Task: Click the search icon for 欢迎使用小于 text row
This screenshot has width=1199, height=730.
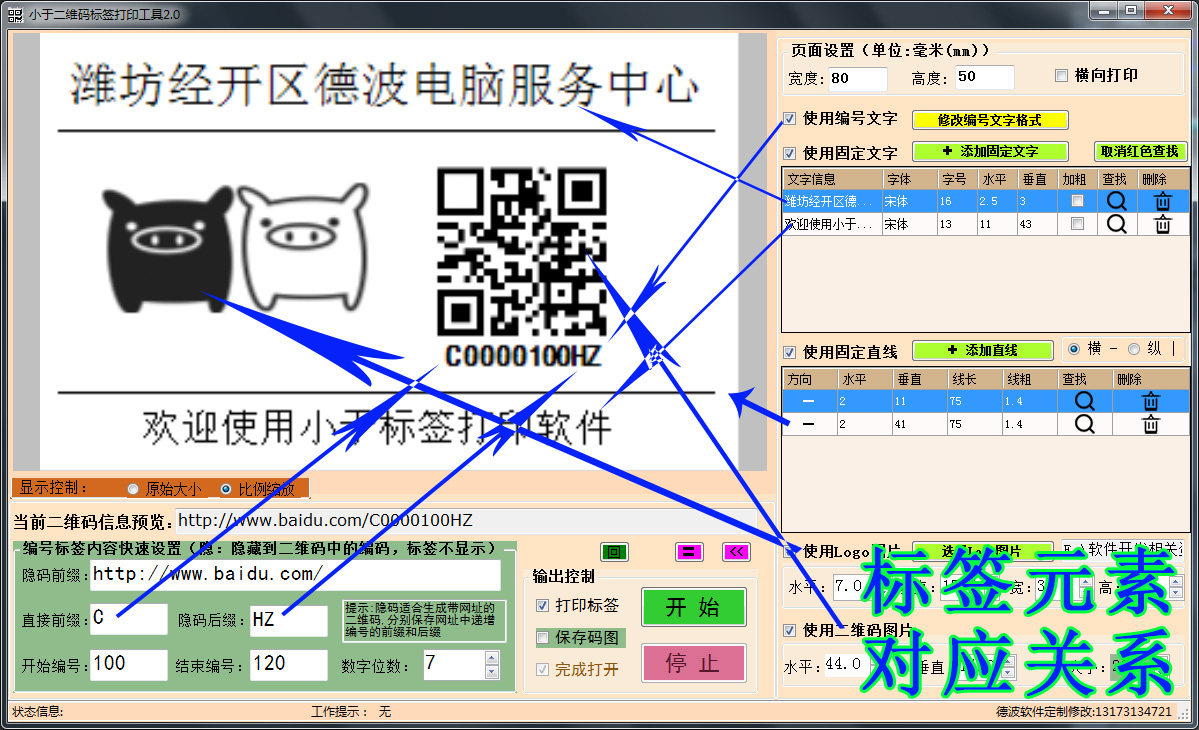Action: 1116,224
